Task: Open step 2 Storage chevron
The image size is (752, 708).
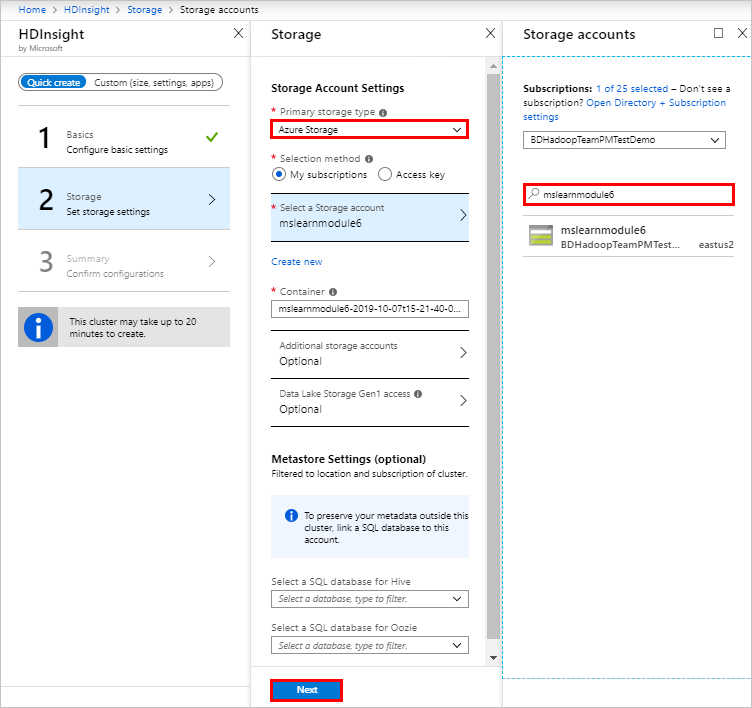Action: 212,199
